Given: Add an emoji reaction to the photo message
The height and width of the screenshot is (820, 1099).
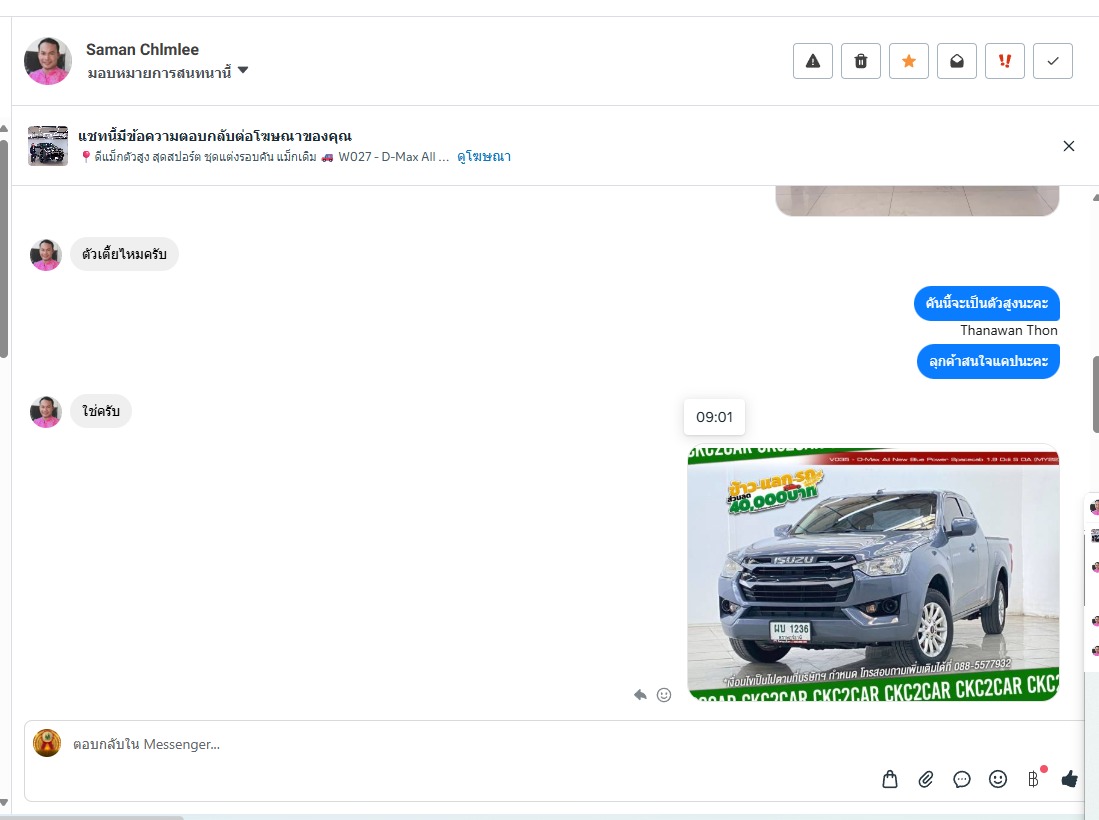Looking at the screenshot, I should pyautogui.click(x=664, y=695).
